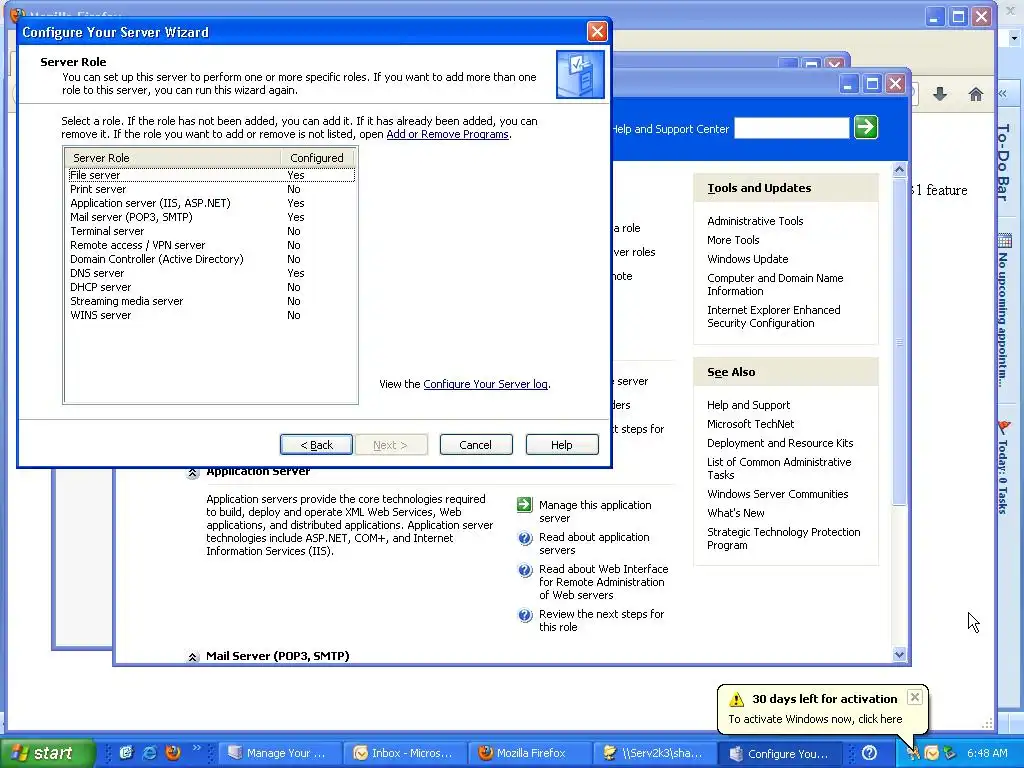Open Internet Explorer Enhanced Security Configuration link
Image resolution: width=1024 pixels, height=768 pixels.
[773, 317]
